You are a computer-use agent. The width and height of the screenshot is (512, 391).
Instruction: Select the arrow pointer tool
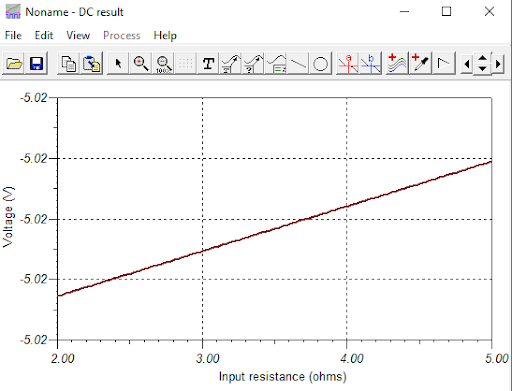[118, 63]
